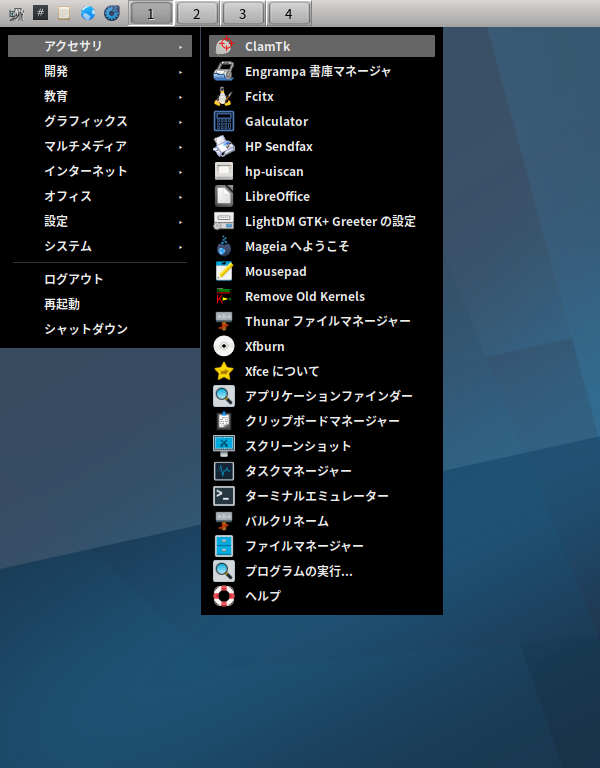Click the ターミナルエミュレーター terminal icon
The height and width of the screenshot is (768, 600).
tap(224, 496)
